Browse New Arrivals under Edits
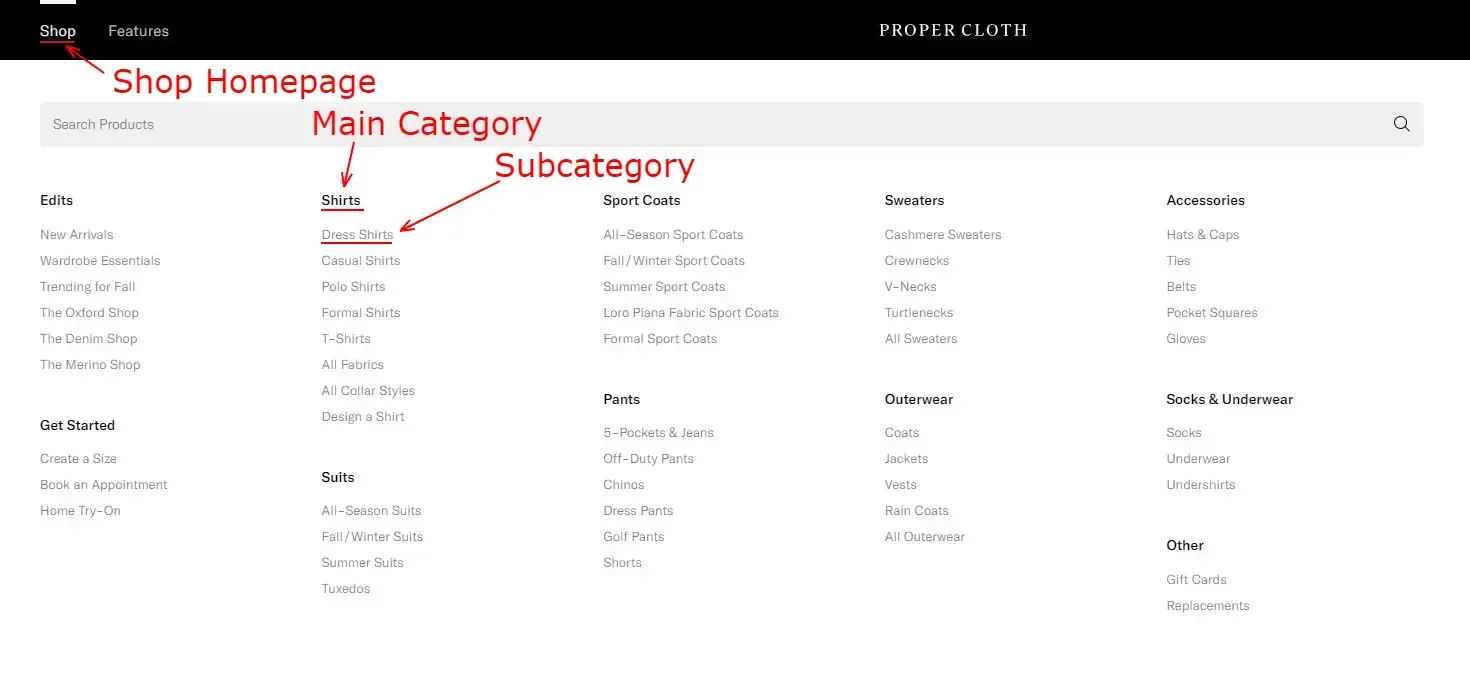This screenshot has height=674, width=1470. click(x=76, y=234)
